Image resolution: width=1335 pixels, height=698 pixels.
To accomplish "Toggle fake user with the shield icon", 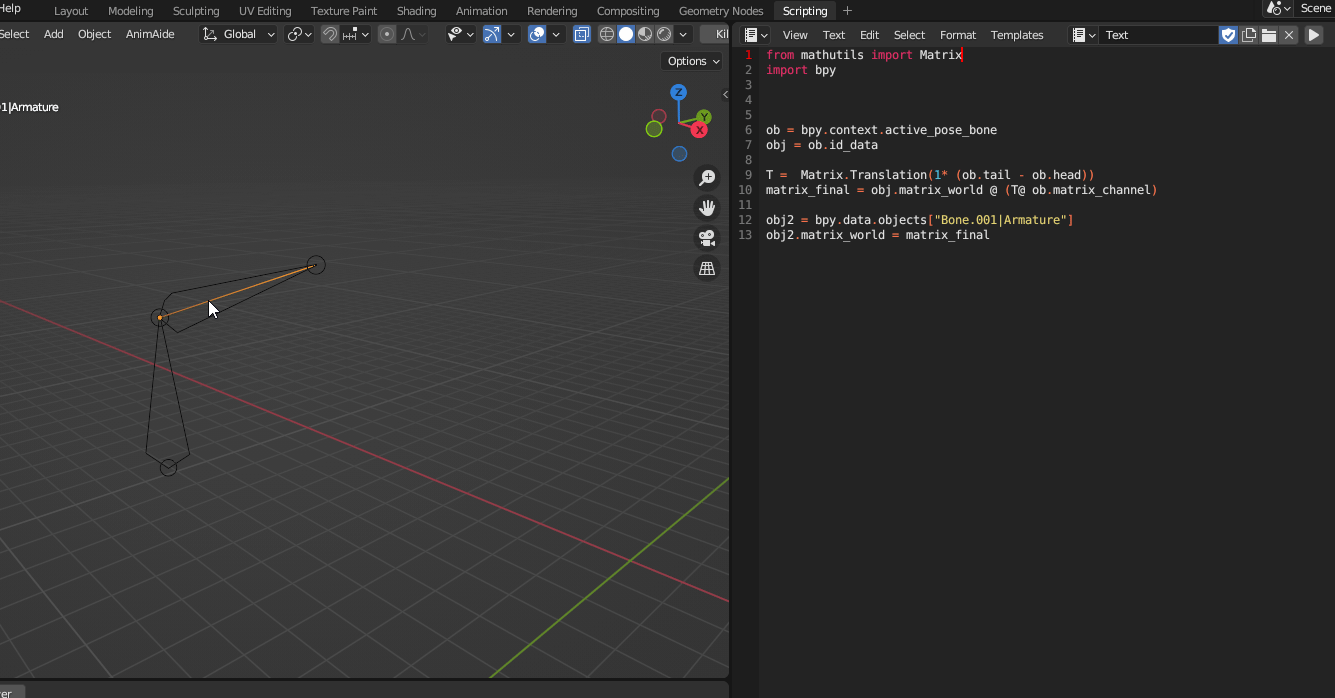I will (1228, 34).
